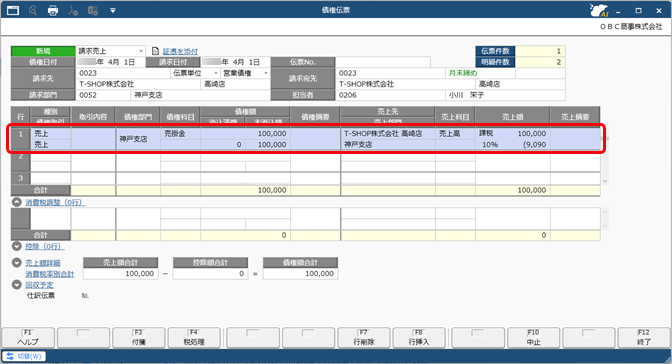The image size is (672, 364).
Task: Click the F4 税処理 button
Action: point(194,337)
